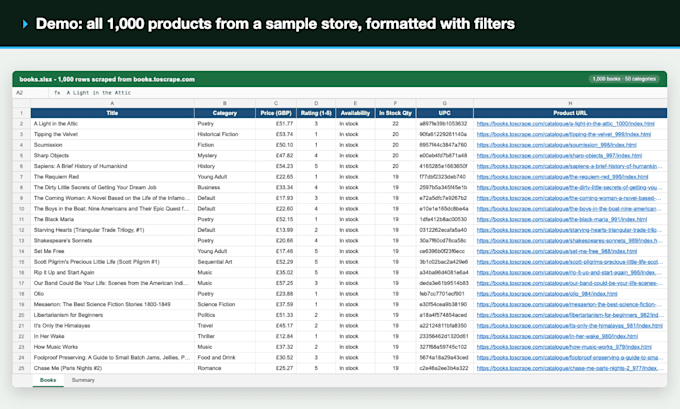The height and width of the screenshot is (409, 680).
Task: Select column C letter header
Action: tap(276, 103)
